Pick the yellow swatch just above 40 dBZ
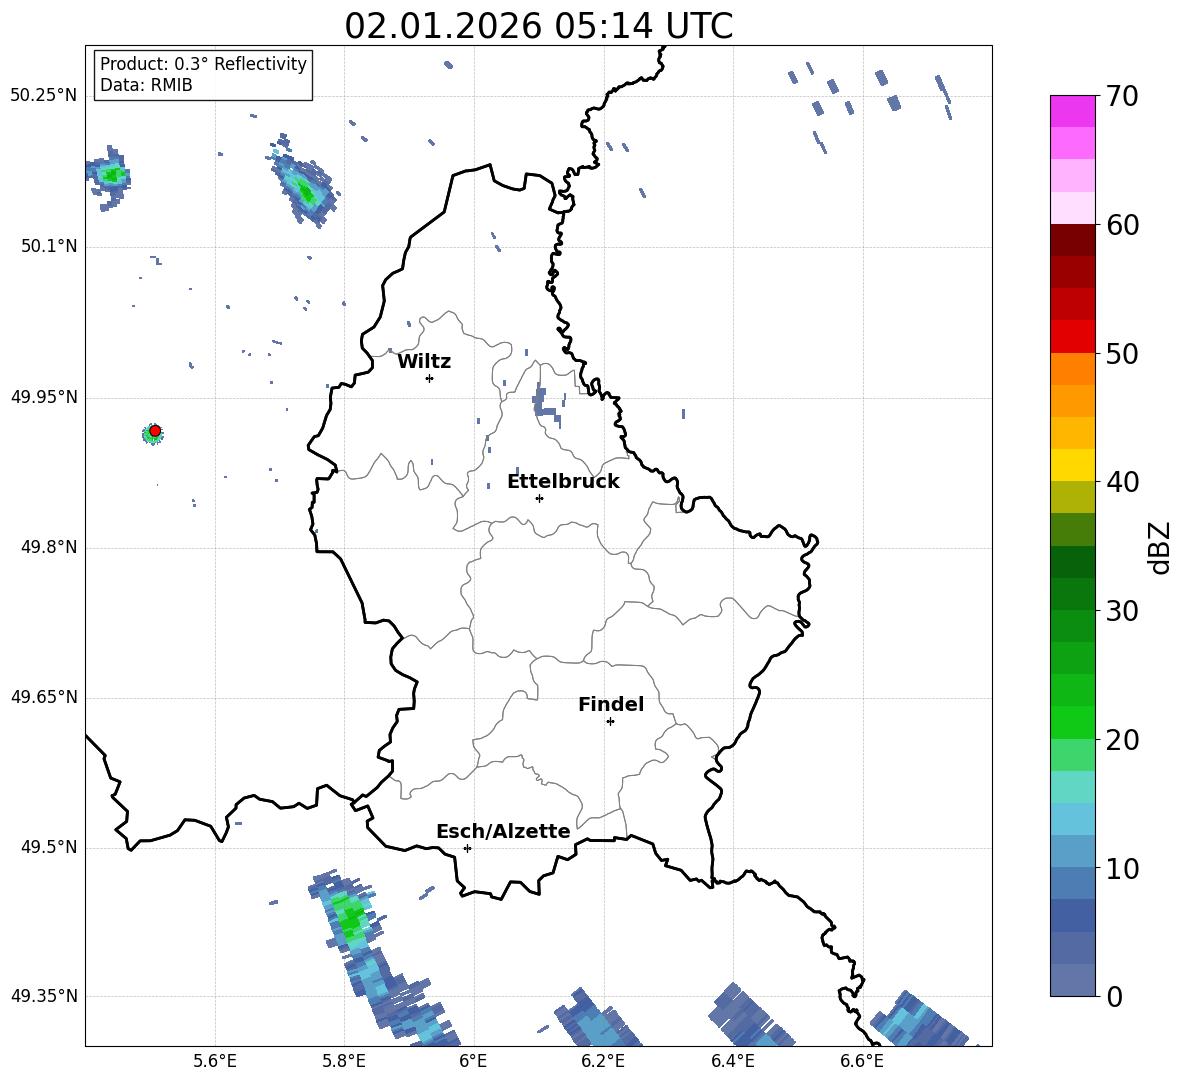 [x=1072, y=465]
